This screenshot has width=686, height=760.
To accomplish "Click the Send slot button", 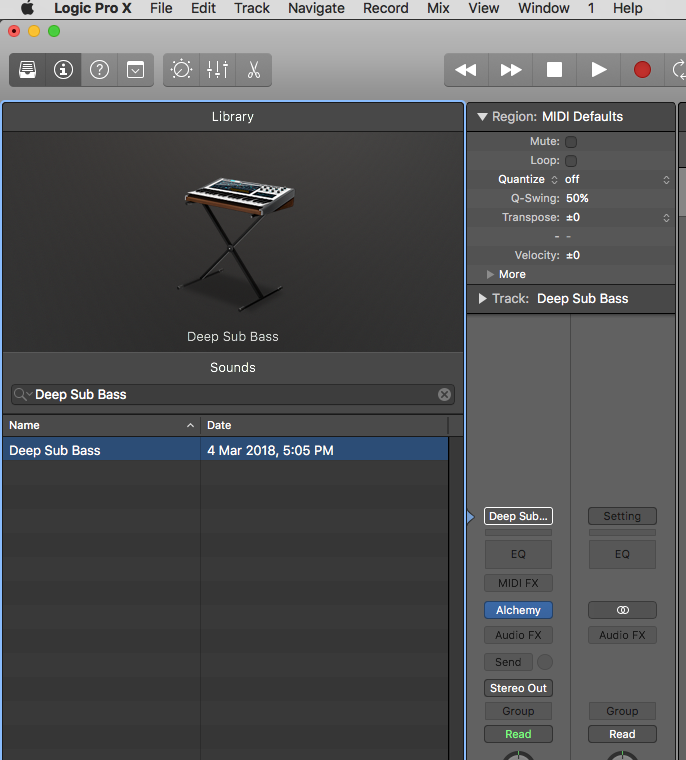I will [x=508, y=662].
